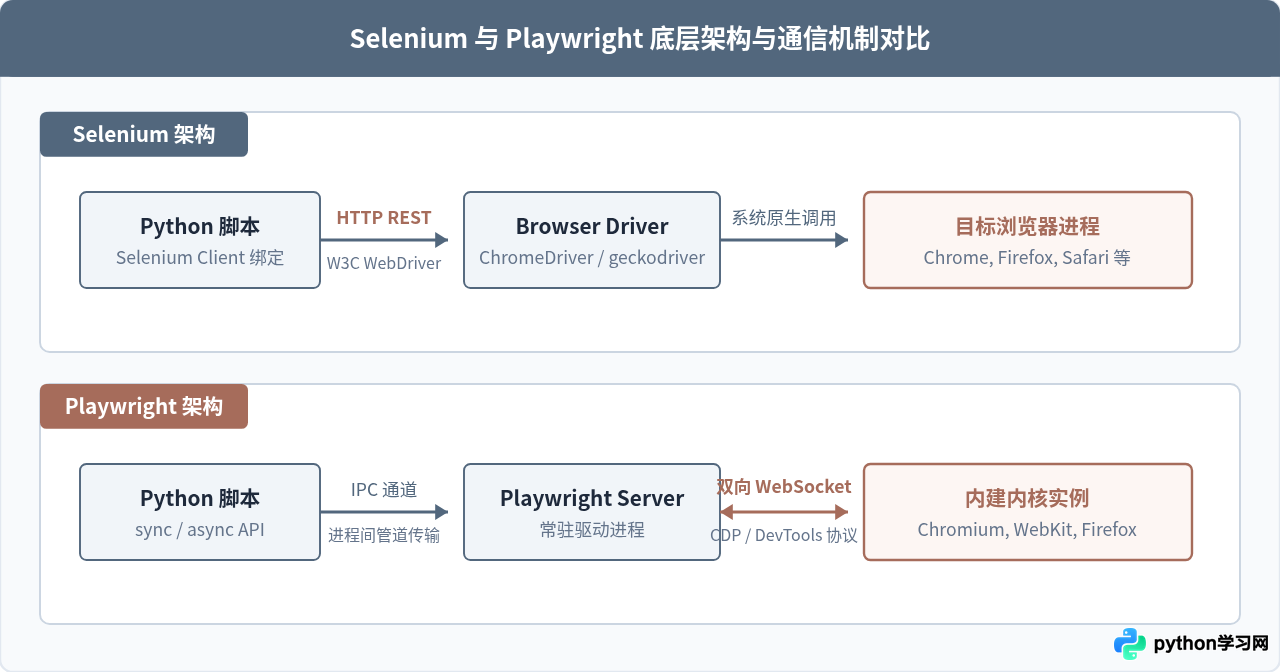This screenshot has height=672, width=1280.
Task: Click the 内建内核实例 box
Action: pyautogui.click(x=1028, y=512)
